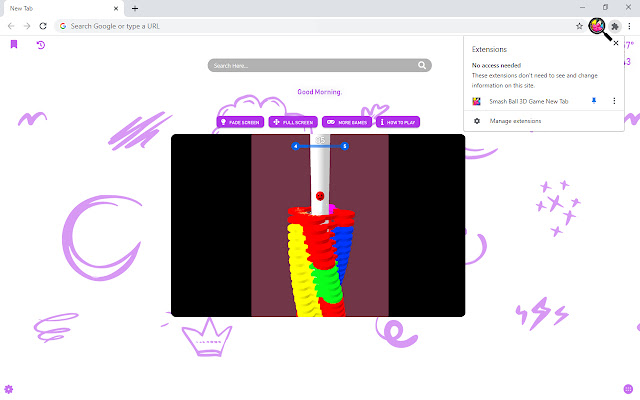
Task: Open the purple settings gear icon
Action: (9, 389)
